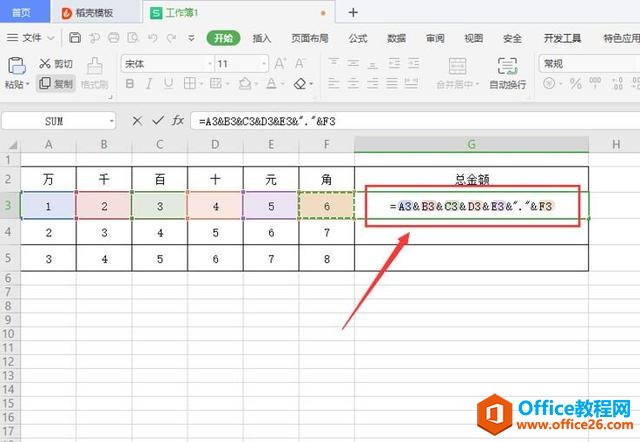The image size is (640, 442).
Task: Open the 文件 menu dropdown arrow
Action: [51, 38]
